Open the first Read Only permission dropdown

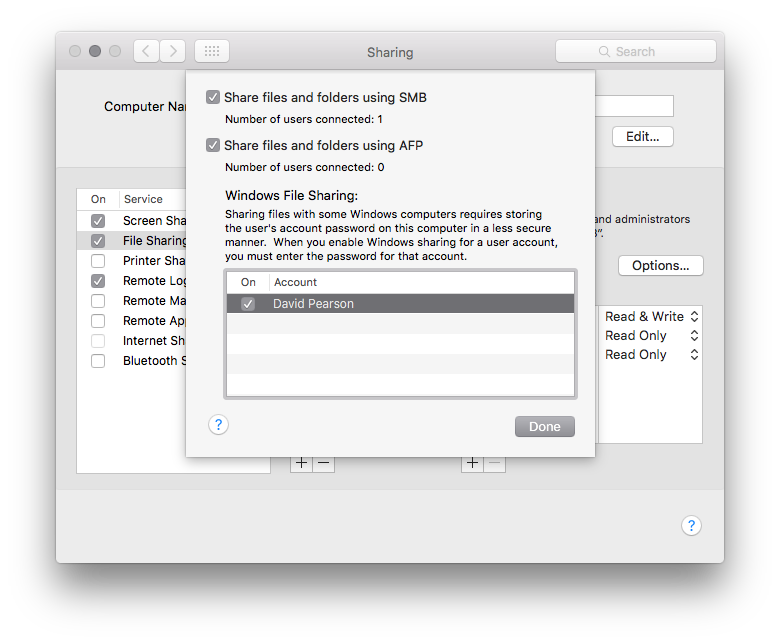[x=651, y=335]
